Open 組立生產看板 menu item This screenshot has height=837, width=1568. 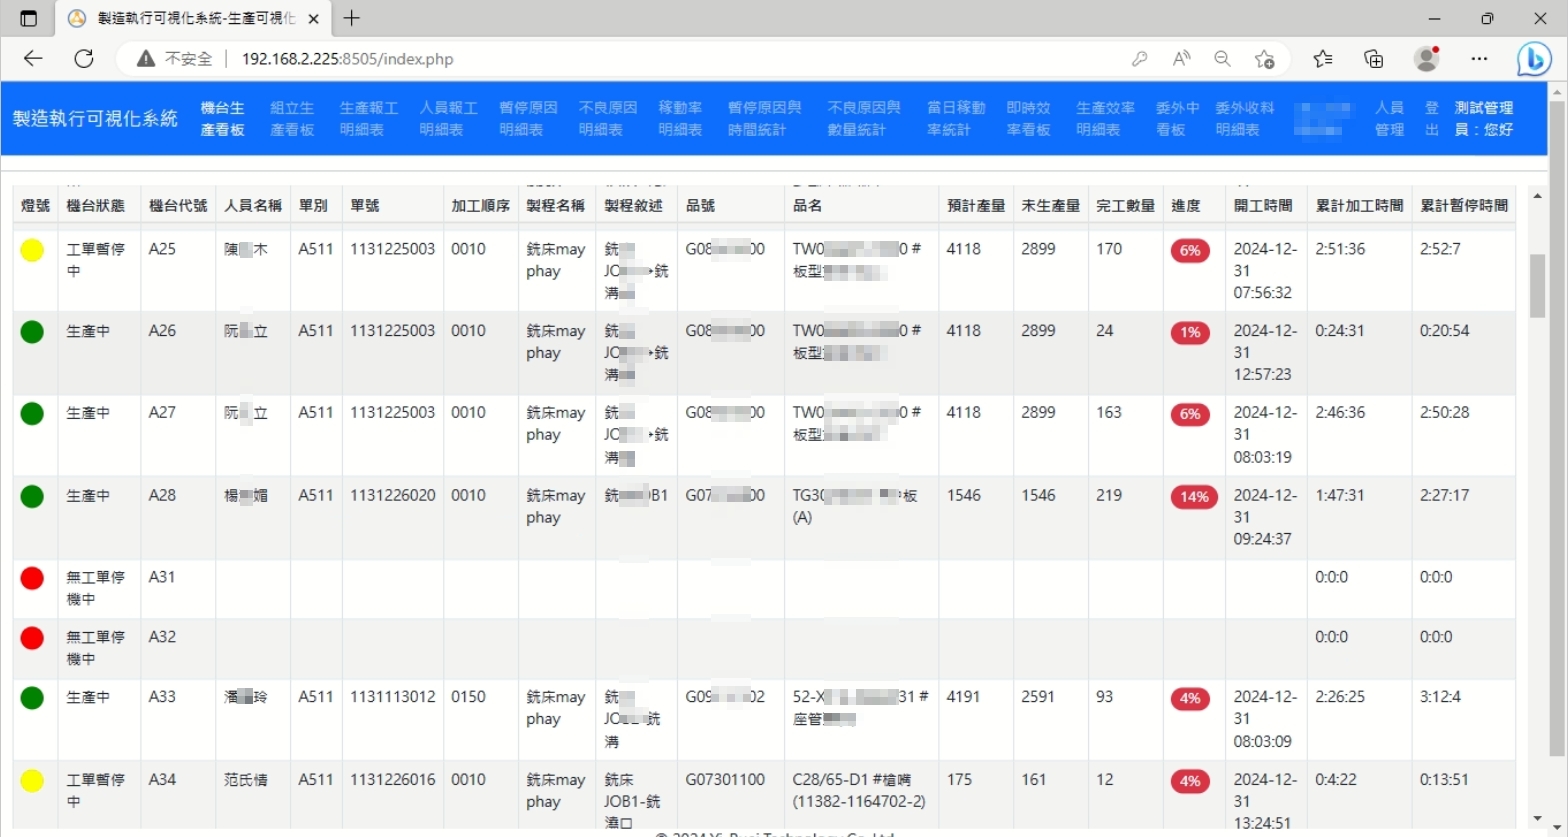[292, 118]
